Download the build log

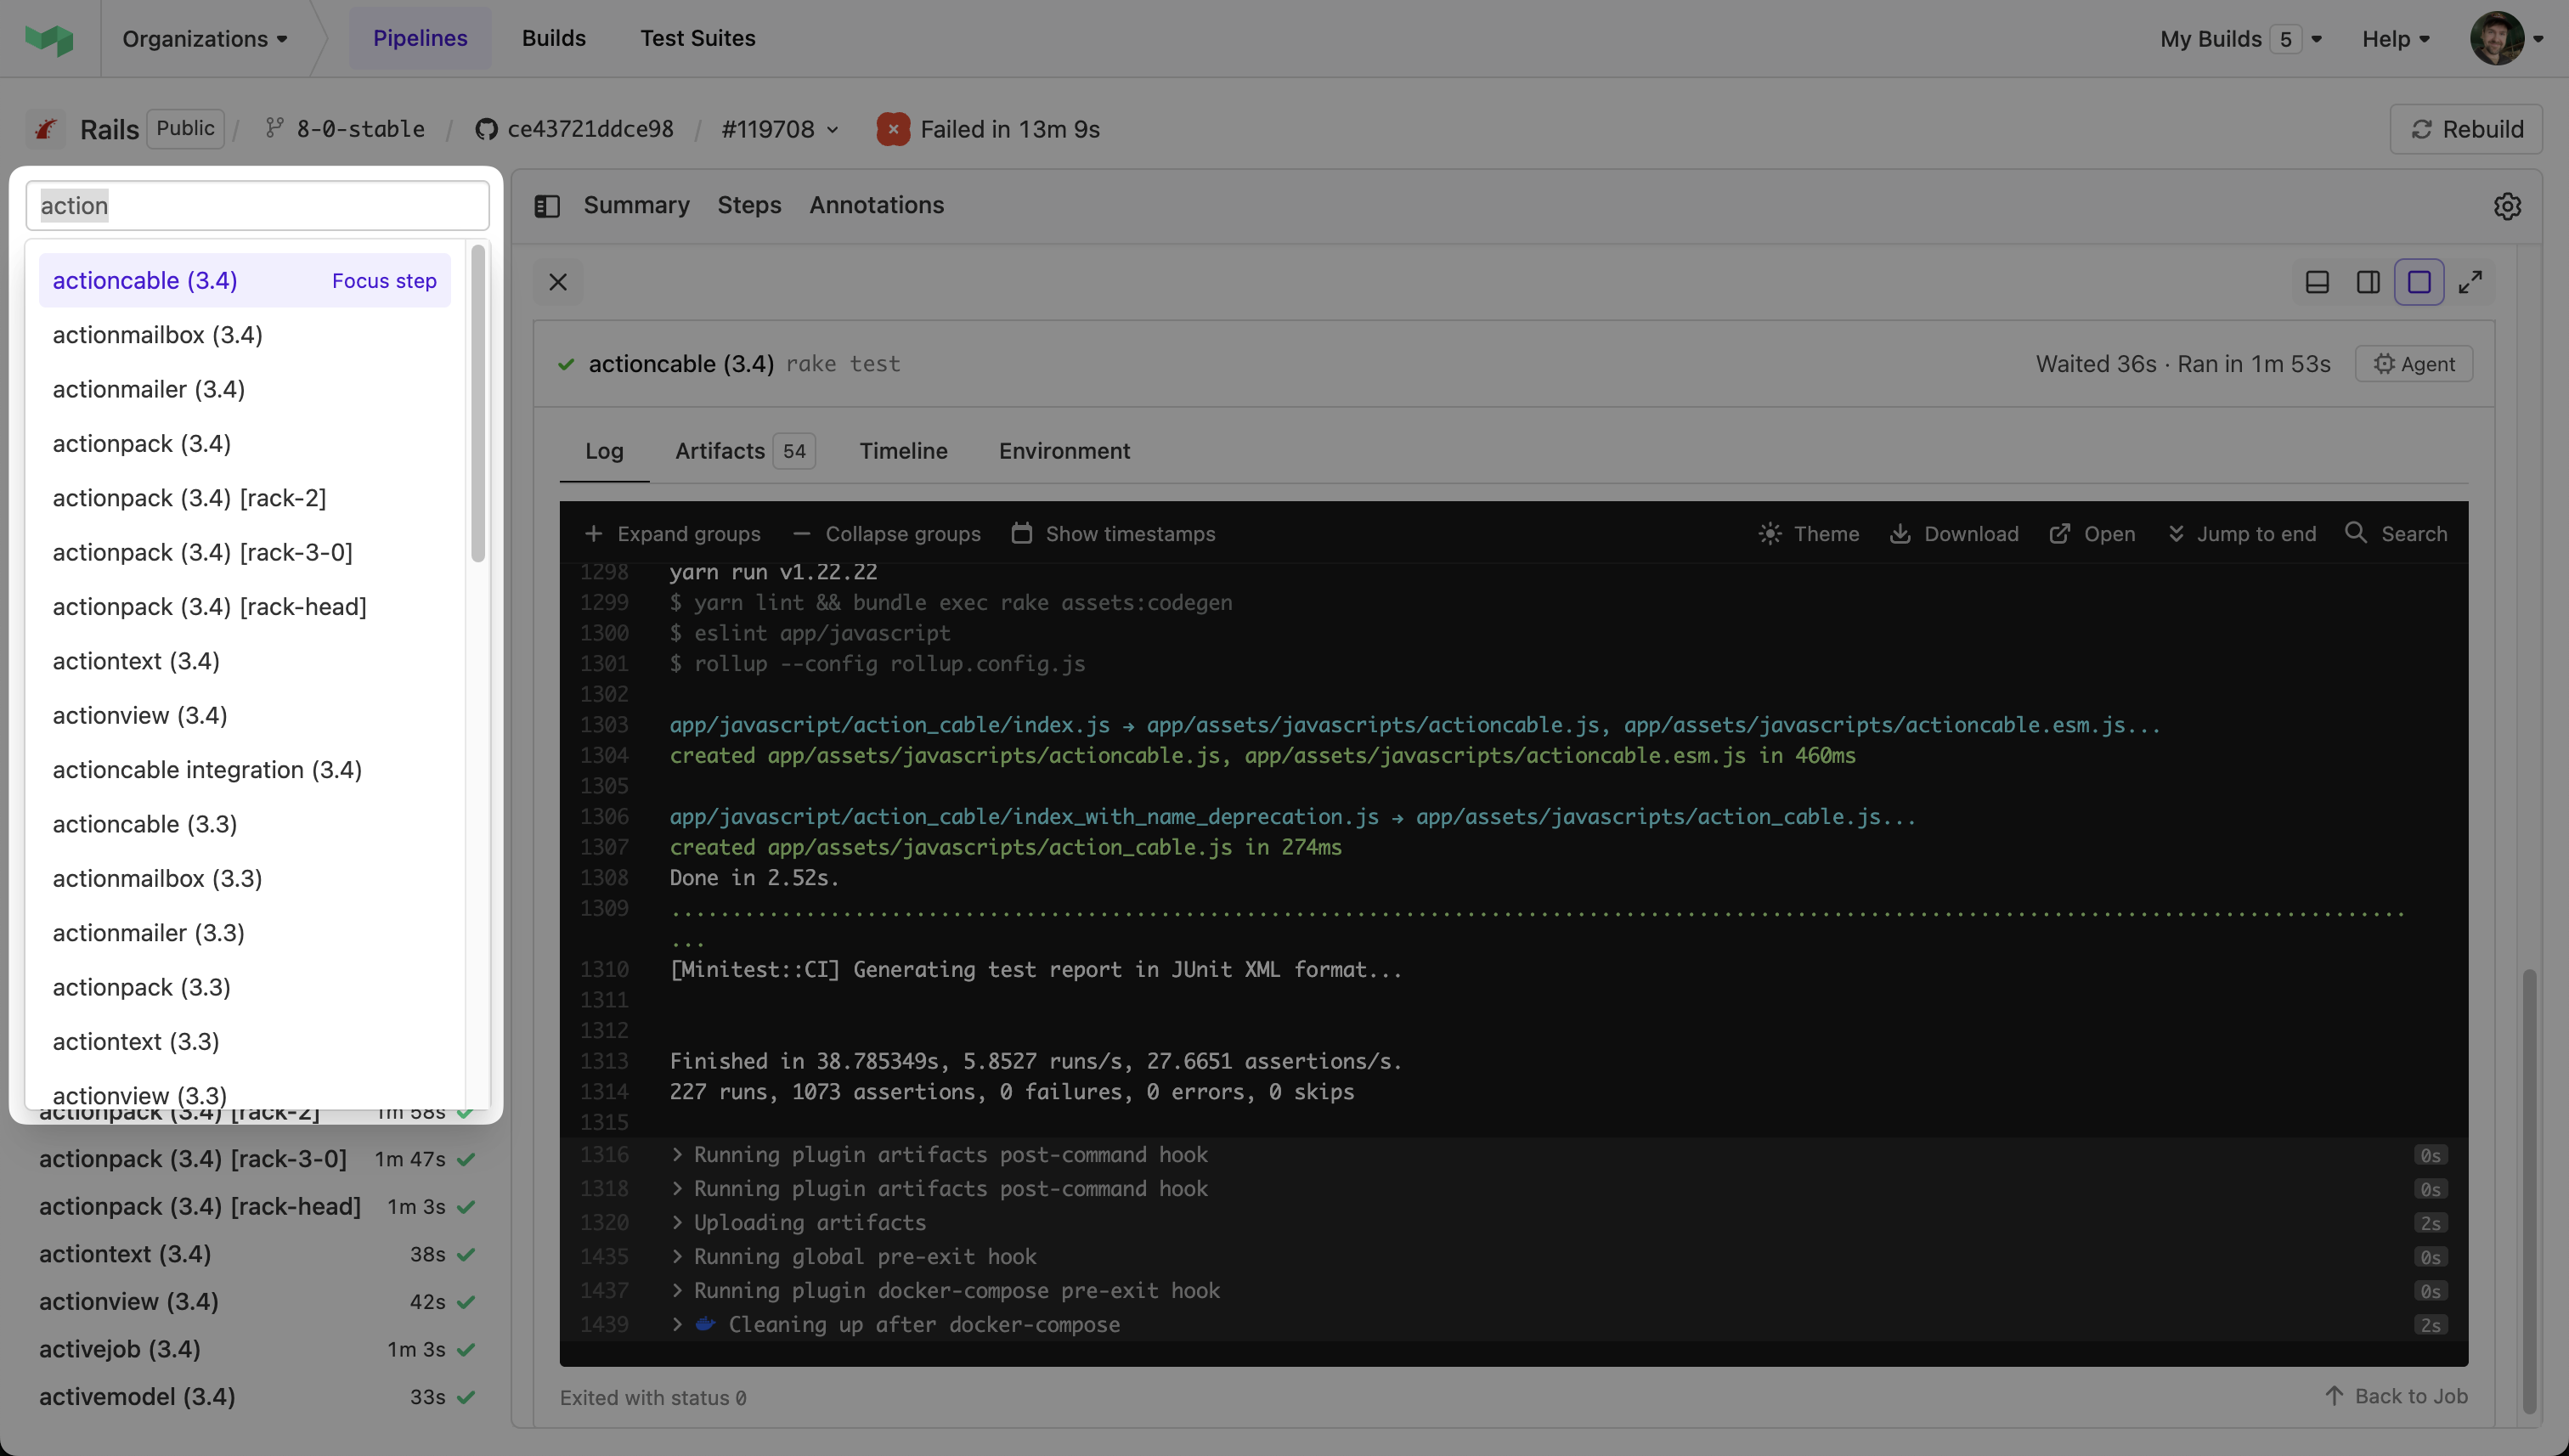pyautogui.click(x=1952, y=534)
